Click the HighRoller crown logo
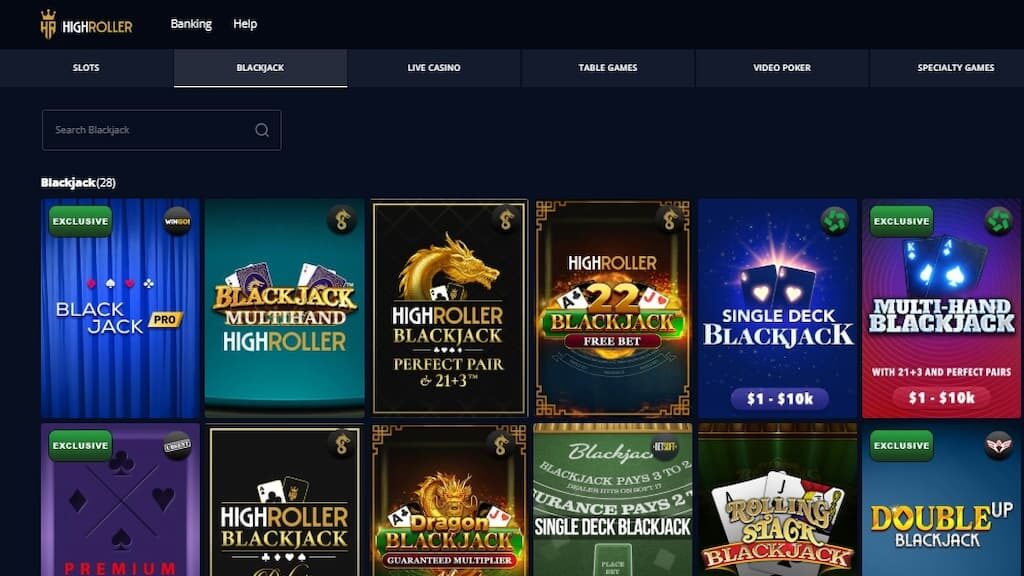Image resolution: width=1024 pixels, height=576 pixels. point(86,25)
